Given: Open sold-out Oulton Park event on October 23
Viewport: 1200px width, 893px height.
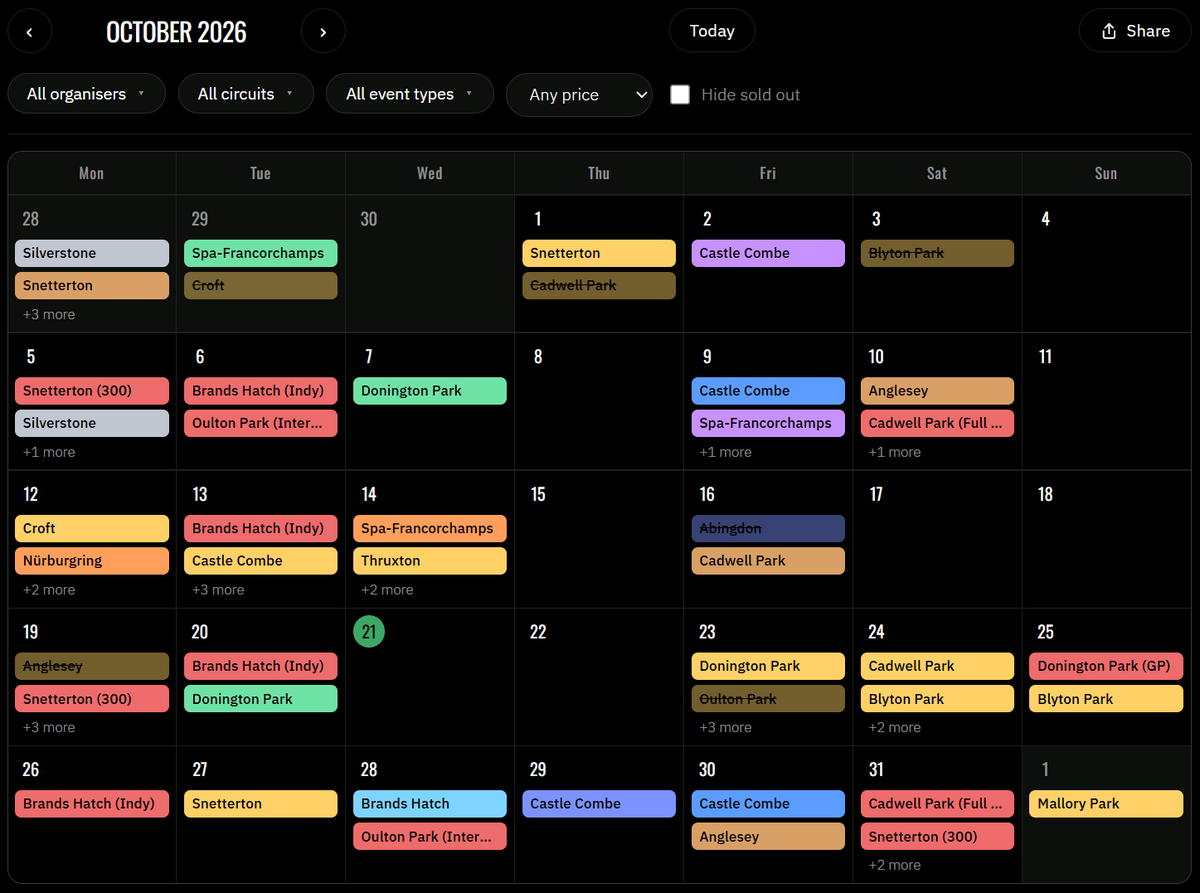Looking at the screenshot, I should (768, 699).
